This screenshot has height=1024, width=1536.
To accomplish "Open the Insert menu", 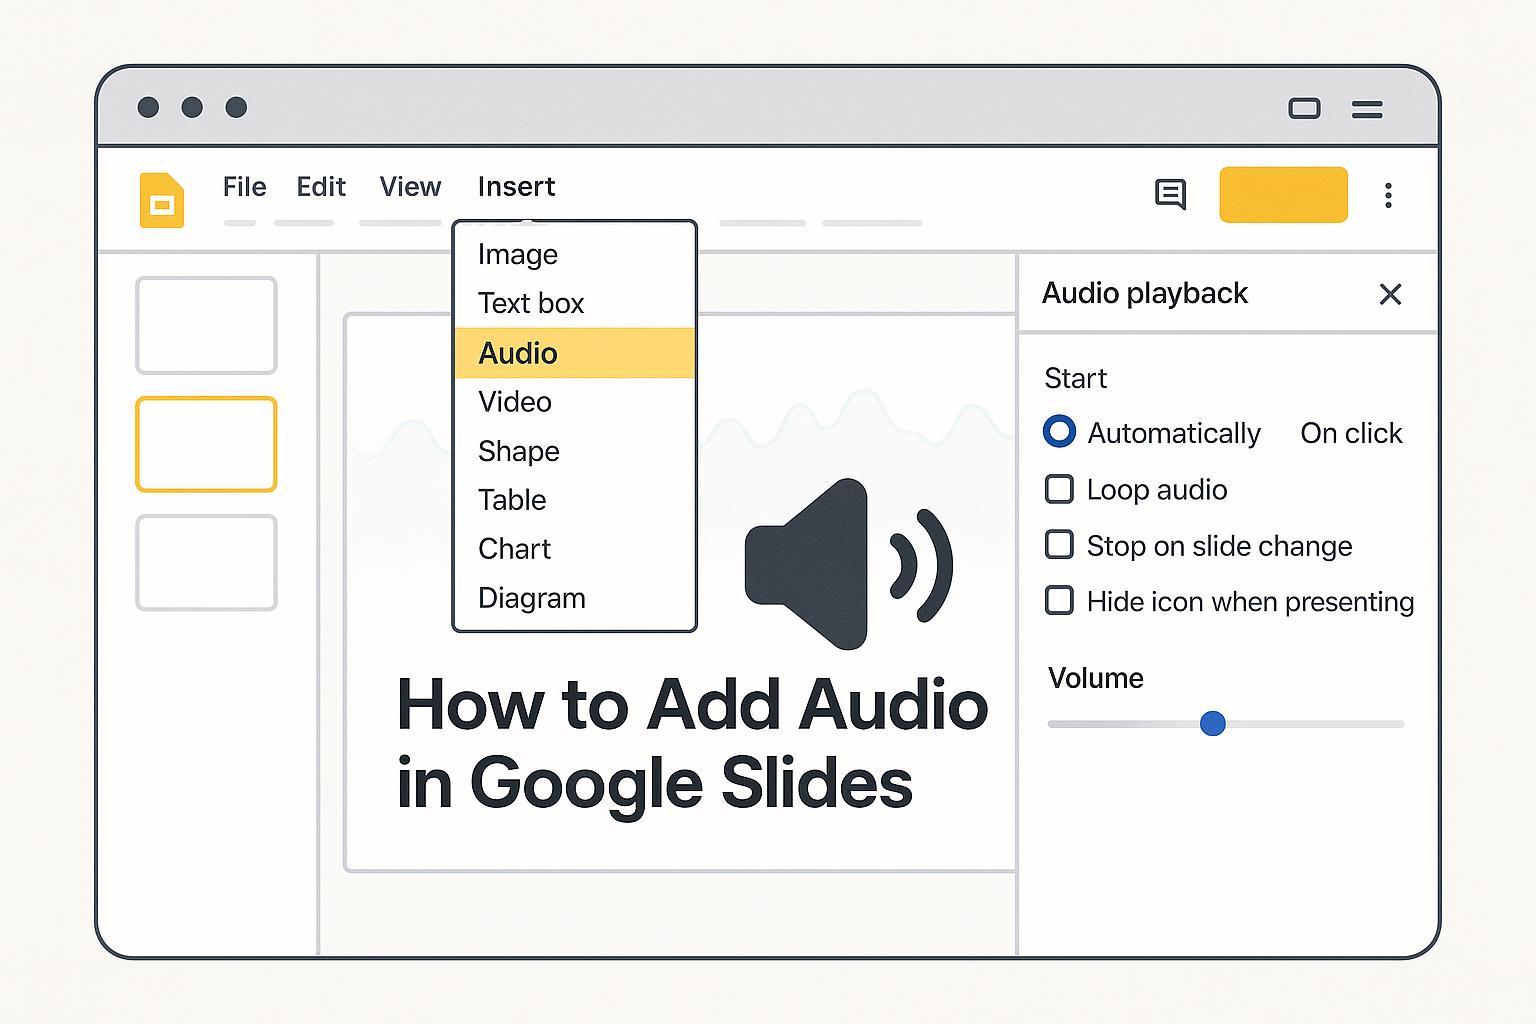I will (516, 187).
